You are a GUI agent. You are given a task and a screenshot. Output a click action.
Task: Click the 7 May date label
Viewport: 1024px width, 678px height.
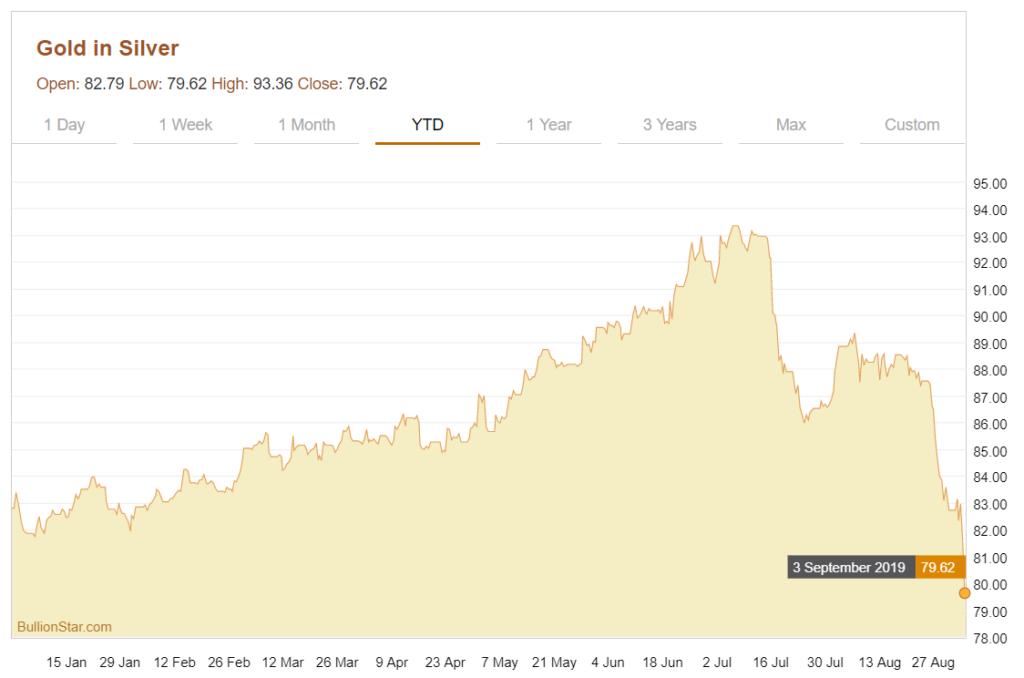tap(500, 662)
